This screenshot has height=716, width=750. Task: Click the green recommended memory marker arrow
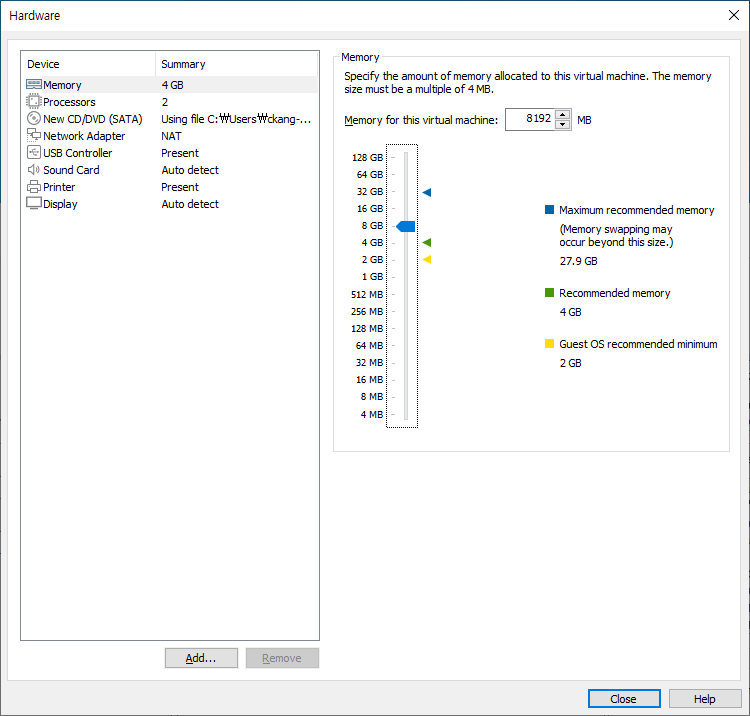pos(427,242)
